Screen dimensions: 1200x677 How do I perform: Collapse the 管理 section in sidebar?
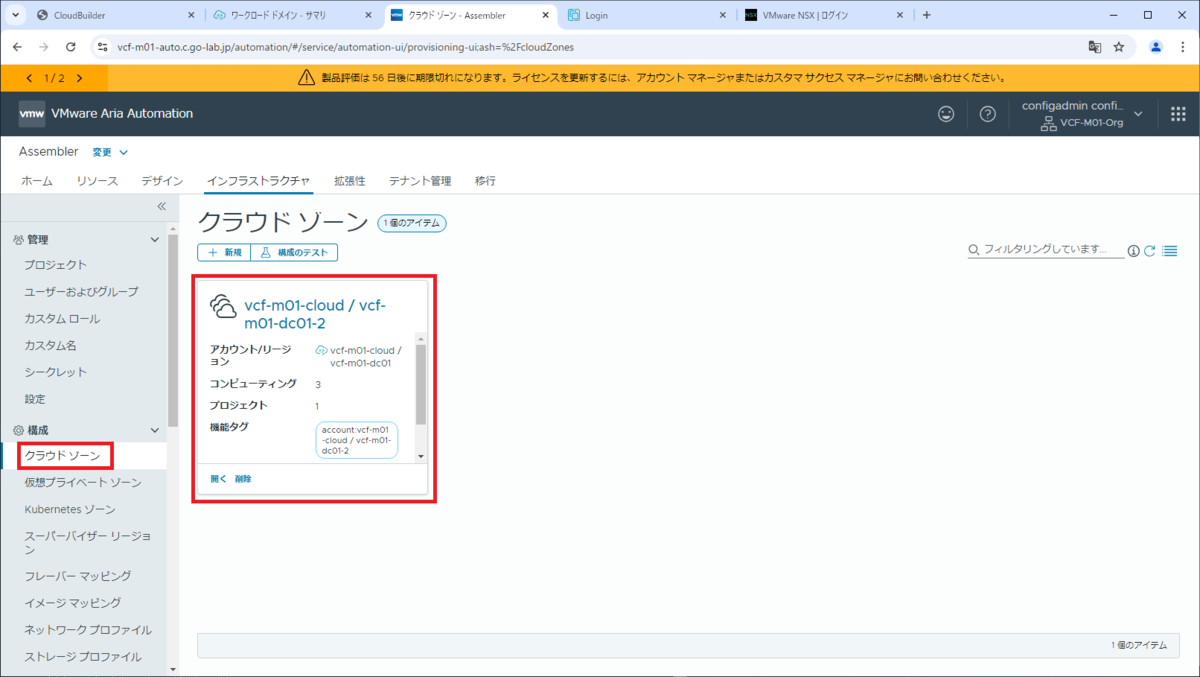pyautogui.click(x=154, y=240)
